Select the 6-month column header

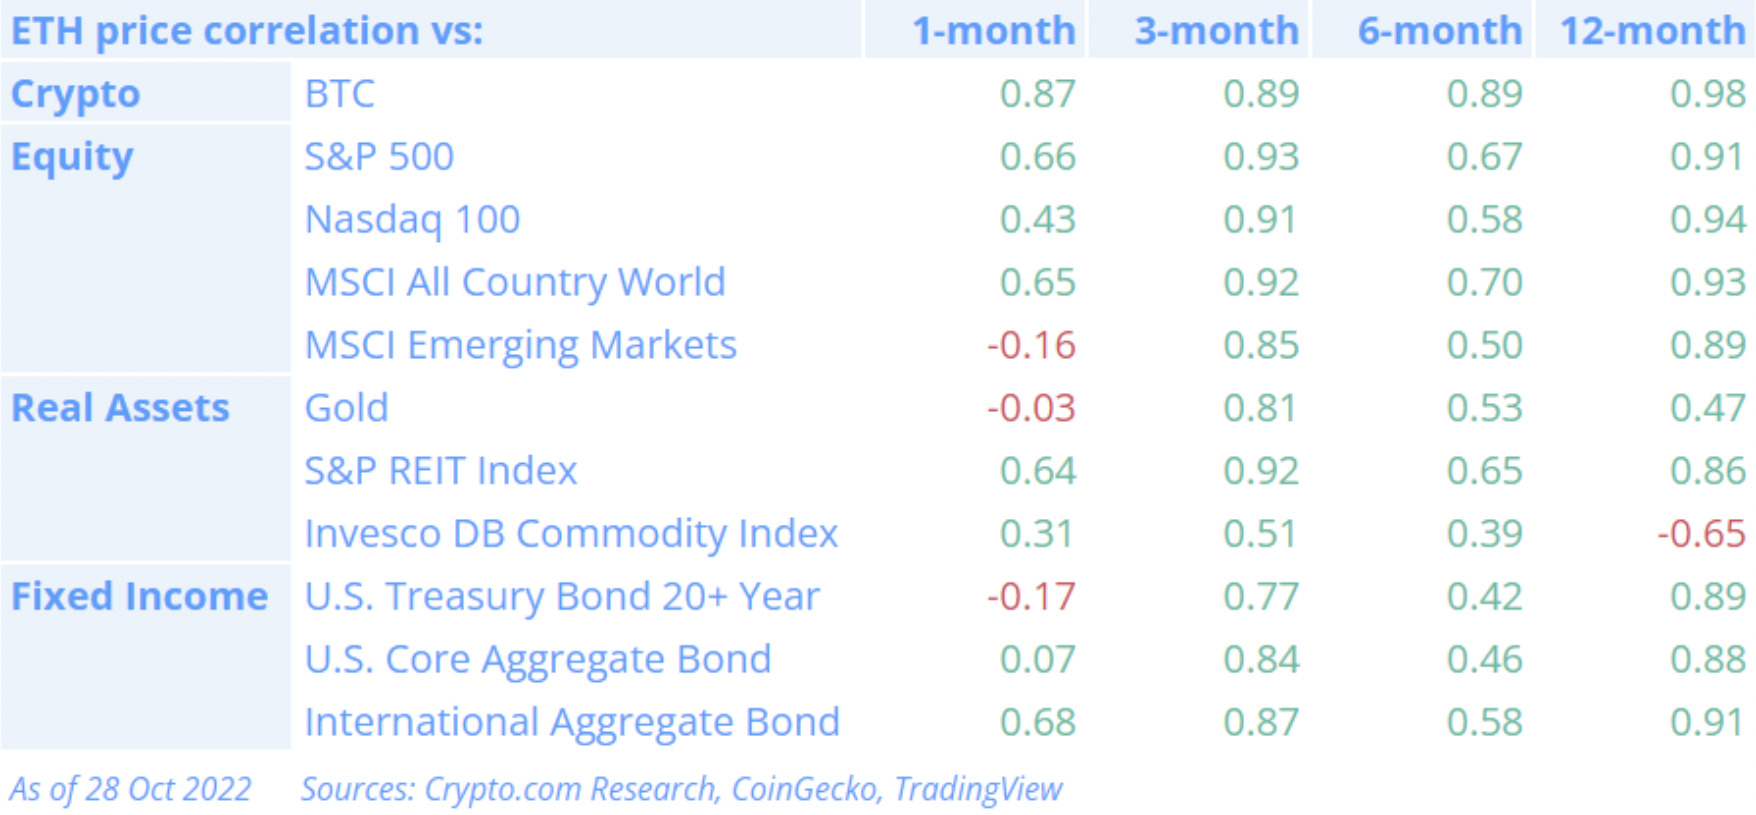pos(1439,31)
